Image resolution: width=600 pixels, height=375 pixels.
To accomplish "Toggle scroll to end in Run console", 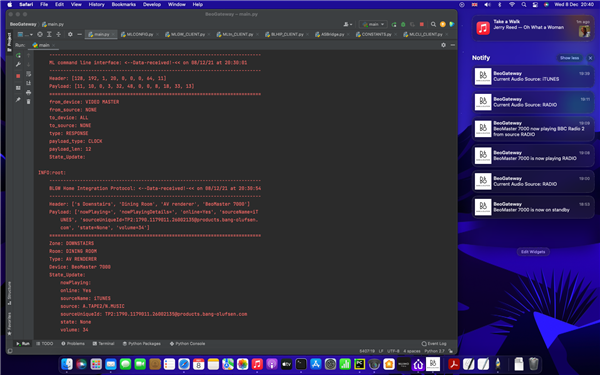I will pyautogui.click(x=28, y=83).
